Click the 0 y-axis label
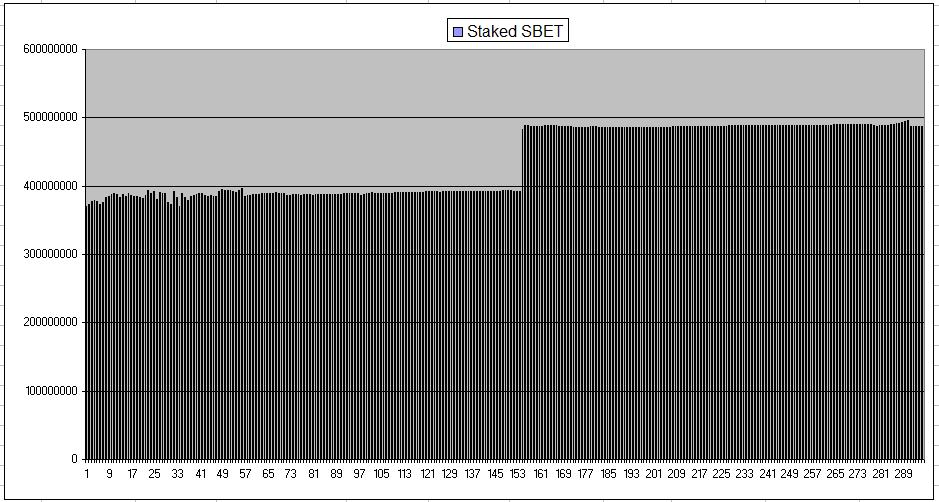The image size is (939, 502). coord(75,459)
